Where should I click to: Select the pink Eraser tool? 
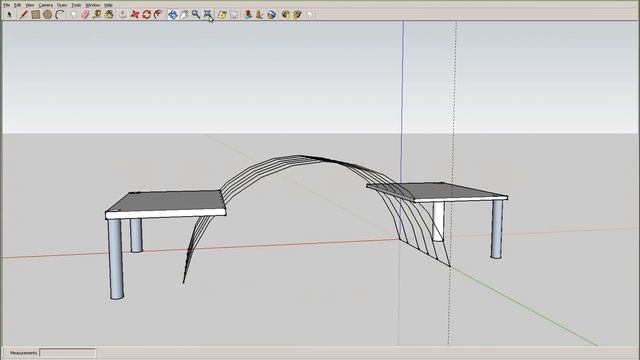click(x=85, y=15)
